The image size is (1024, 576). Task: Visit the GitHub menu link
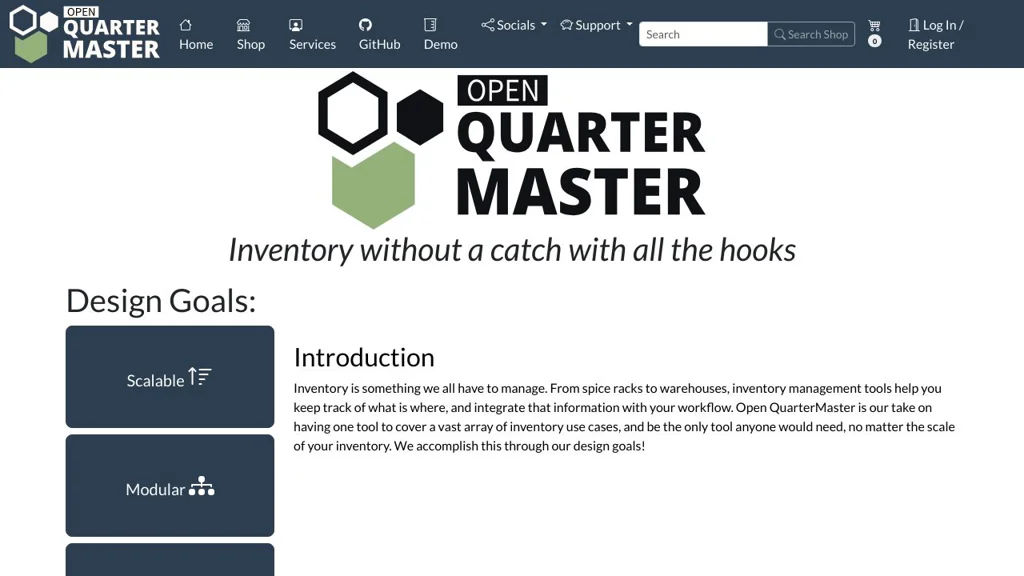pyautogui.click(x=379, y=34)
